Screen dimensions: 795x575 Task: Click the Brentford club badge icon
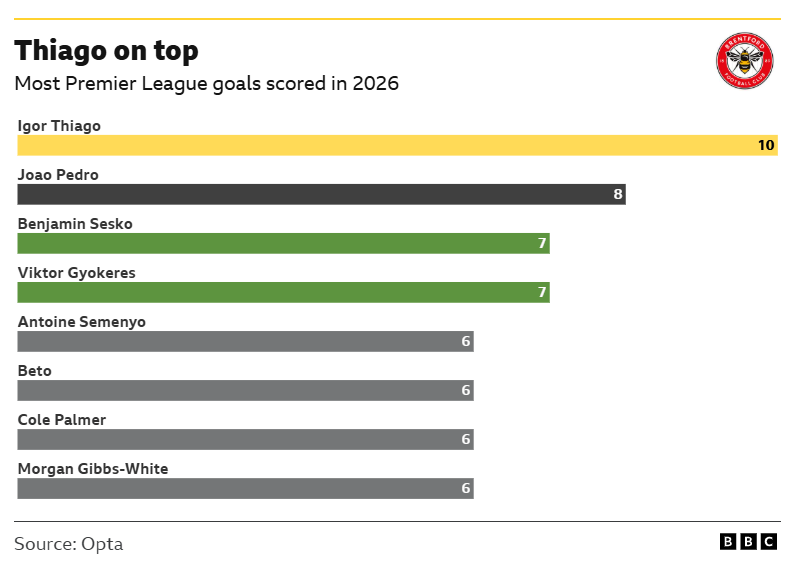coord(744,60)
